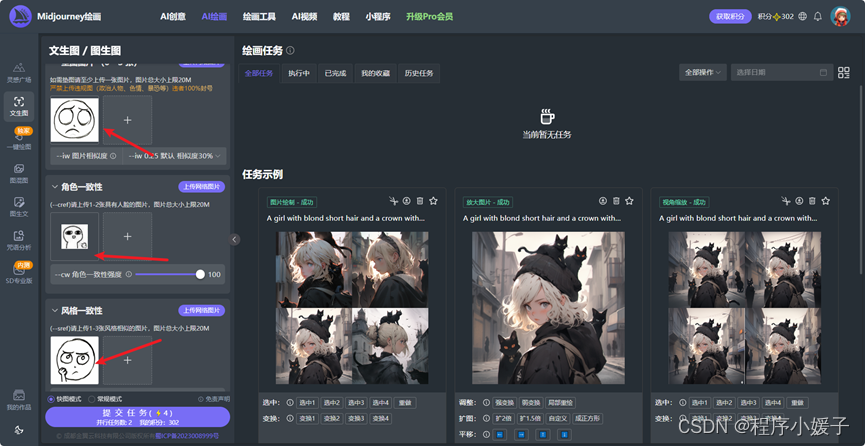Open the AI创意 top menu
The image size is (865, 446).
pyautogui.click(x=173, y=17)
